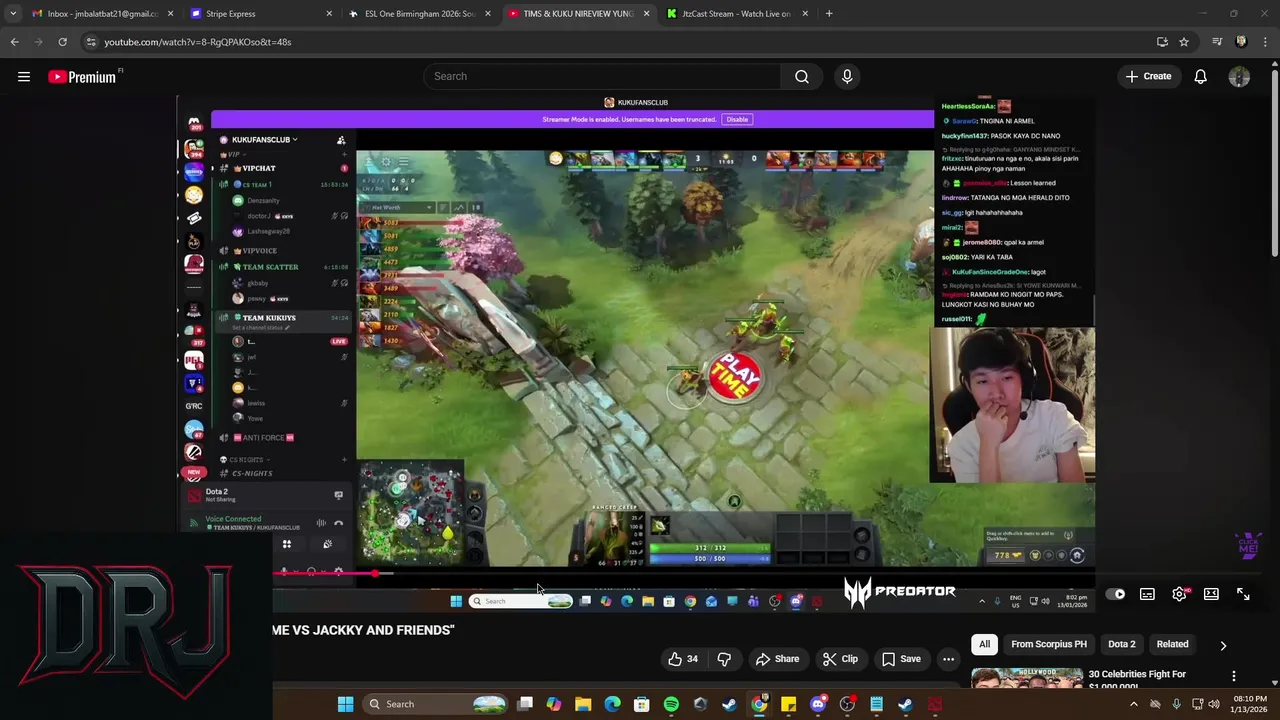Image resolution: width=1280 pixels, height=720 pixels.
Task: Open a new Chrome tab
Action: (x=829, y=14)
